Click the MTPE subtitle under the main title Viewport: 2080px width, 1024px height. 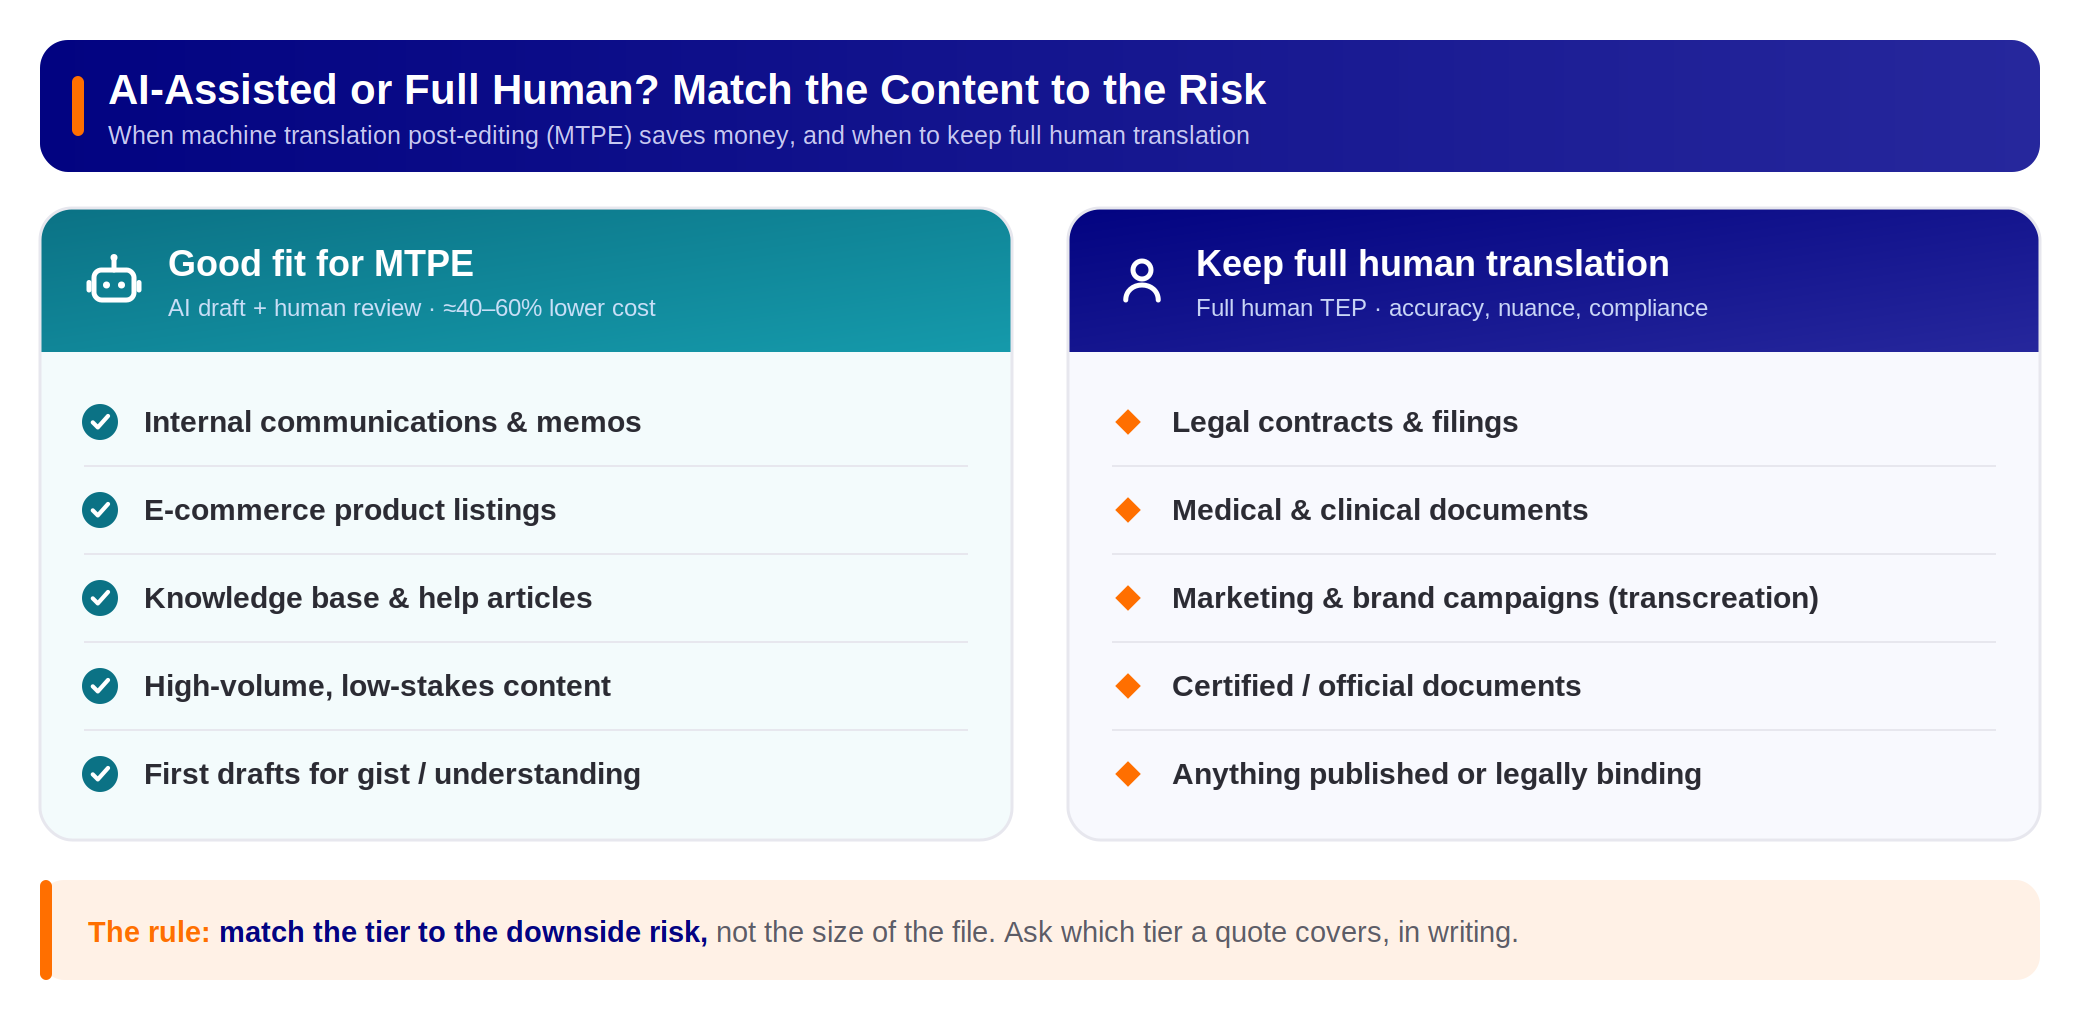[x=679, y=136]
